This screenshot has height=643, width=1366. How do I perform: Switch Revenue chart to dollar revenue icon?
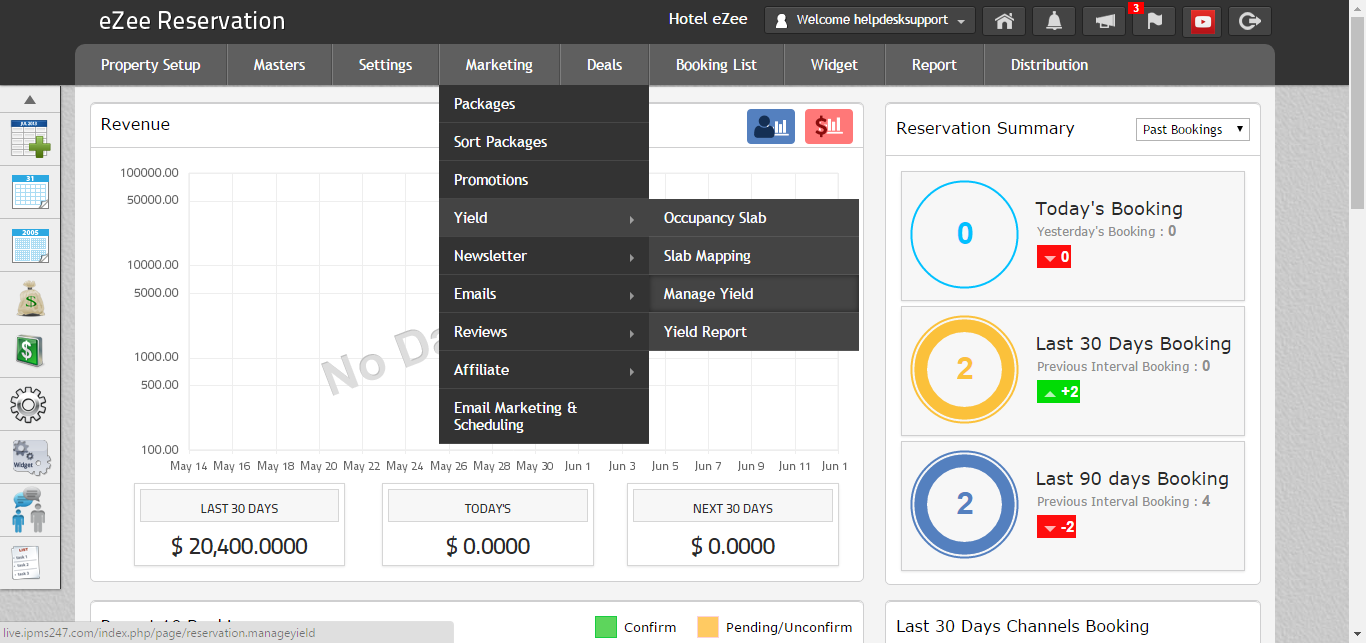coord(829,126)
